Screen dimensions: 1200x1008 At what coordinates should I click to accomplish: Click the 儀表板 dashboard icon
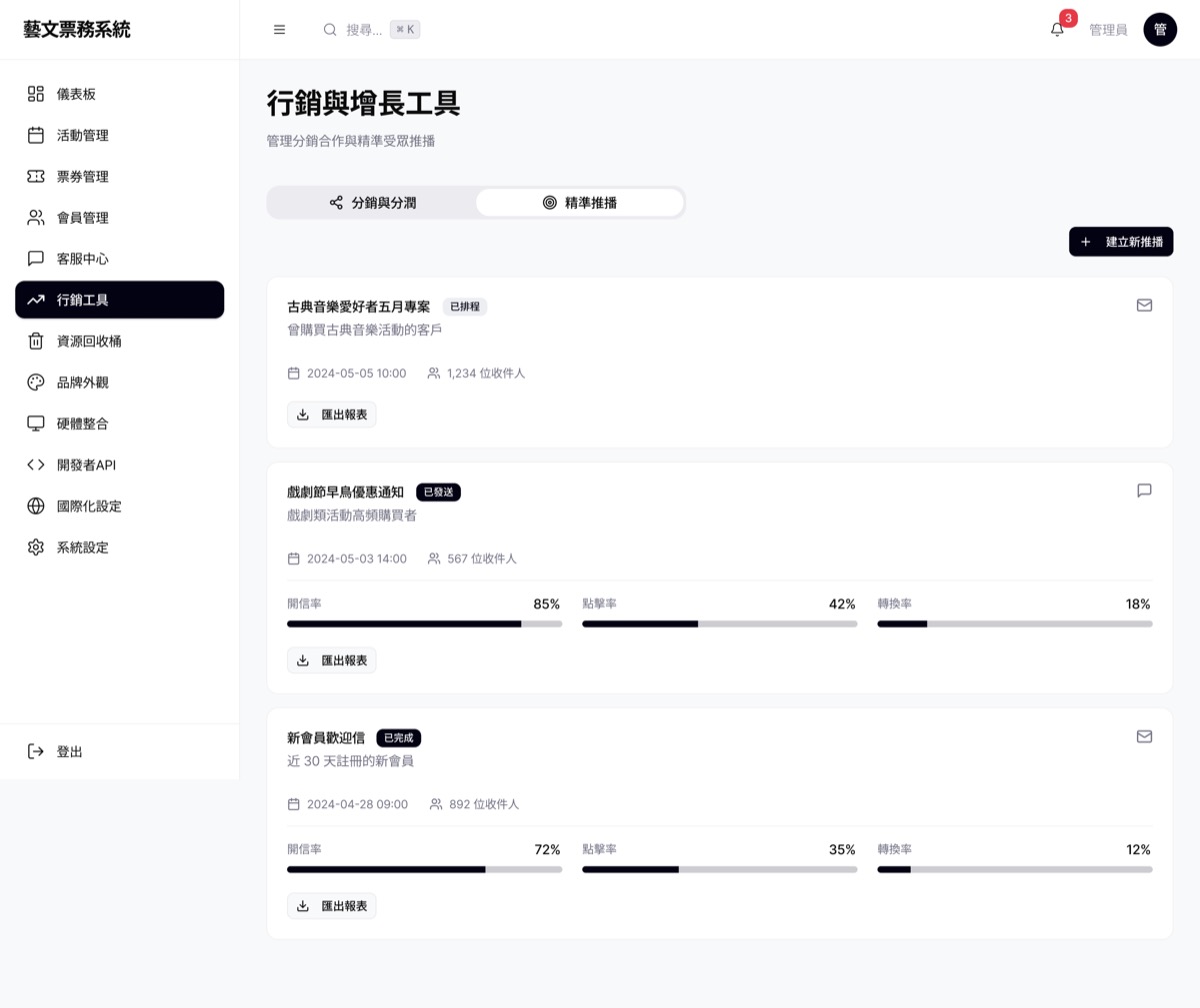click(x=36, y=94)
